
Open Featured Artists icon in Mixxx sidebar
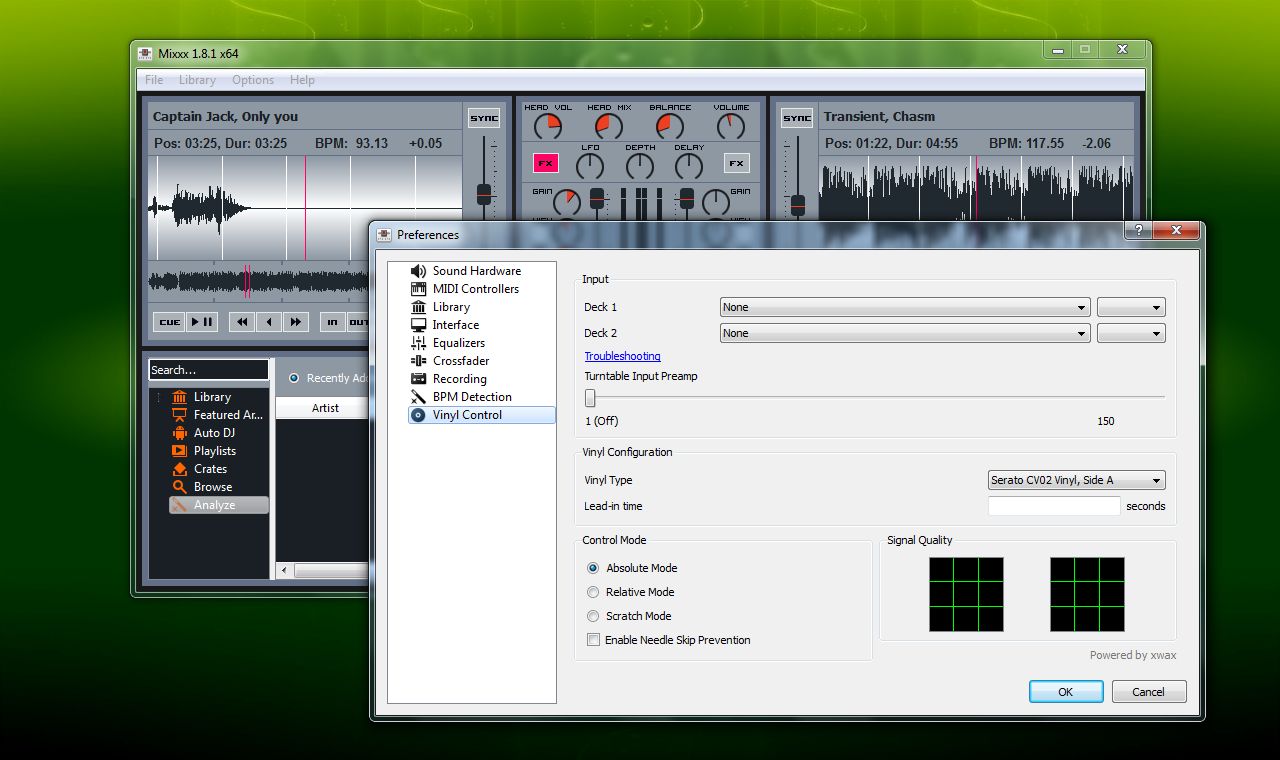tap(179, 415)
